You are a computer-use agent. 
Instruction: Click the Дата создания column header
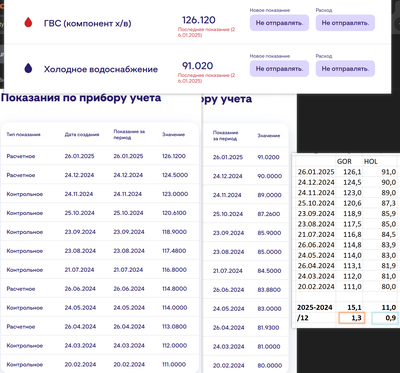point(82,135)
